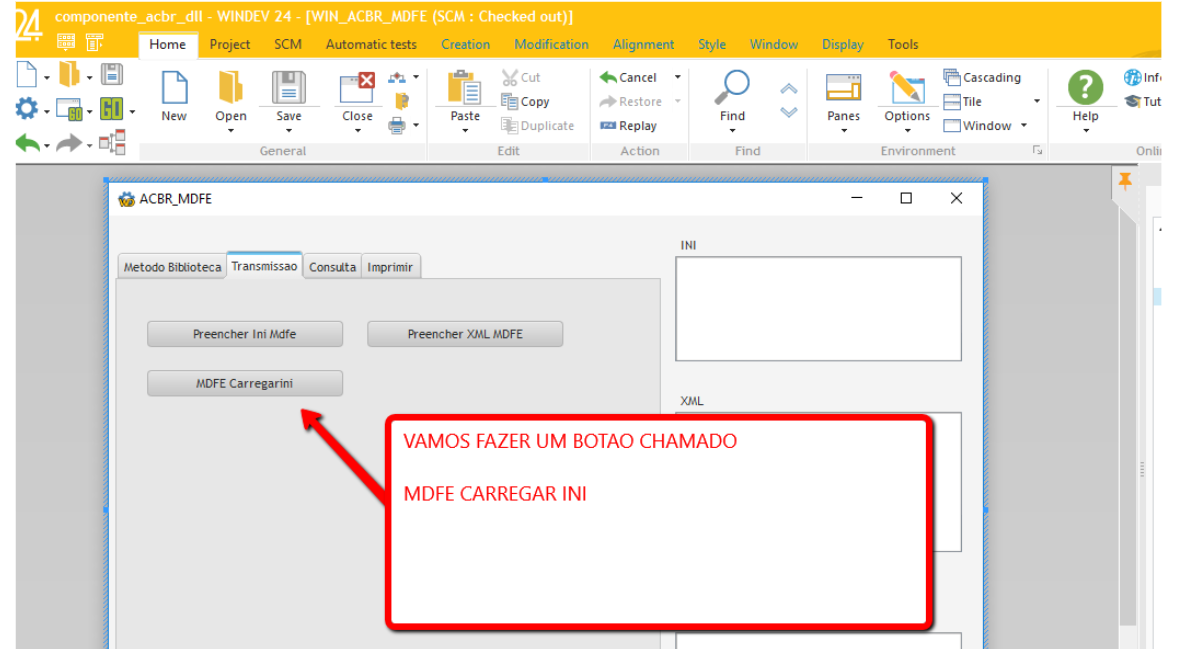
Task: Click the Paste clipboard icon
Action: coord(464,87)
